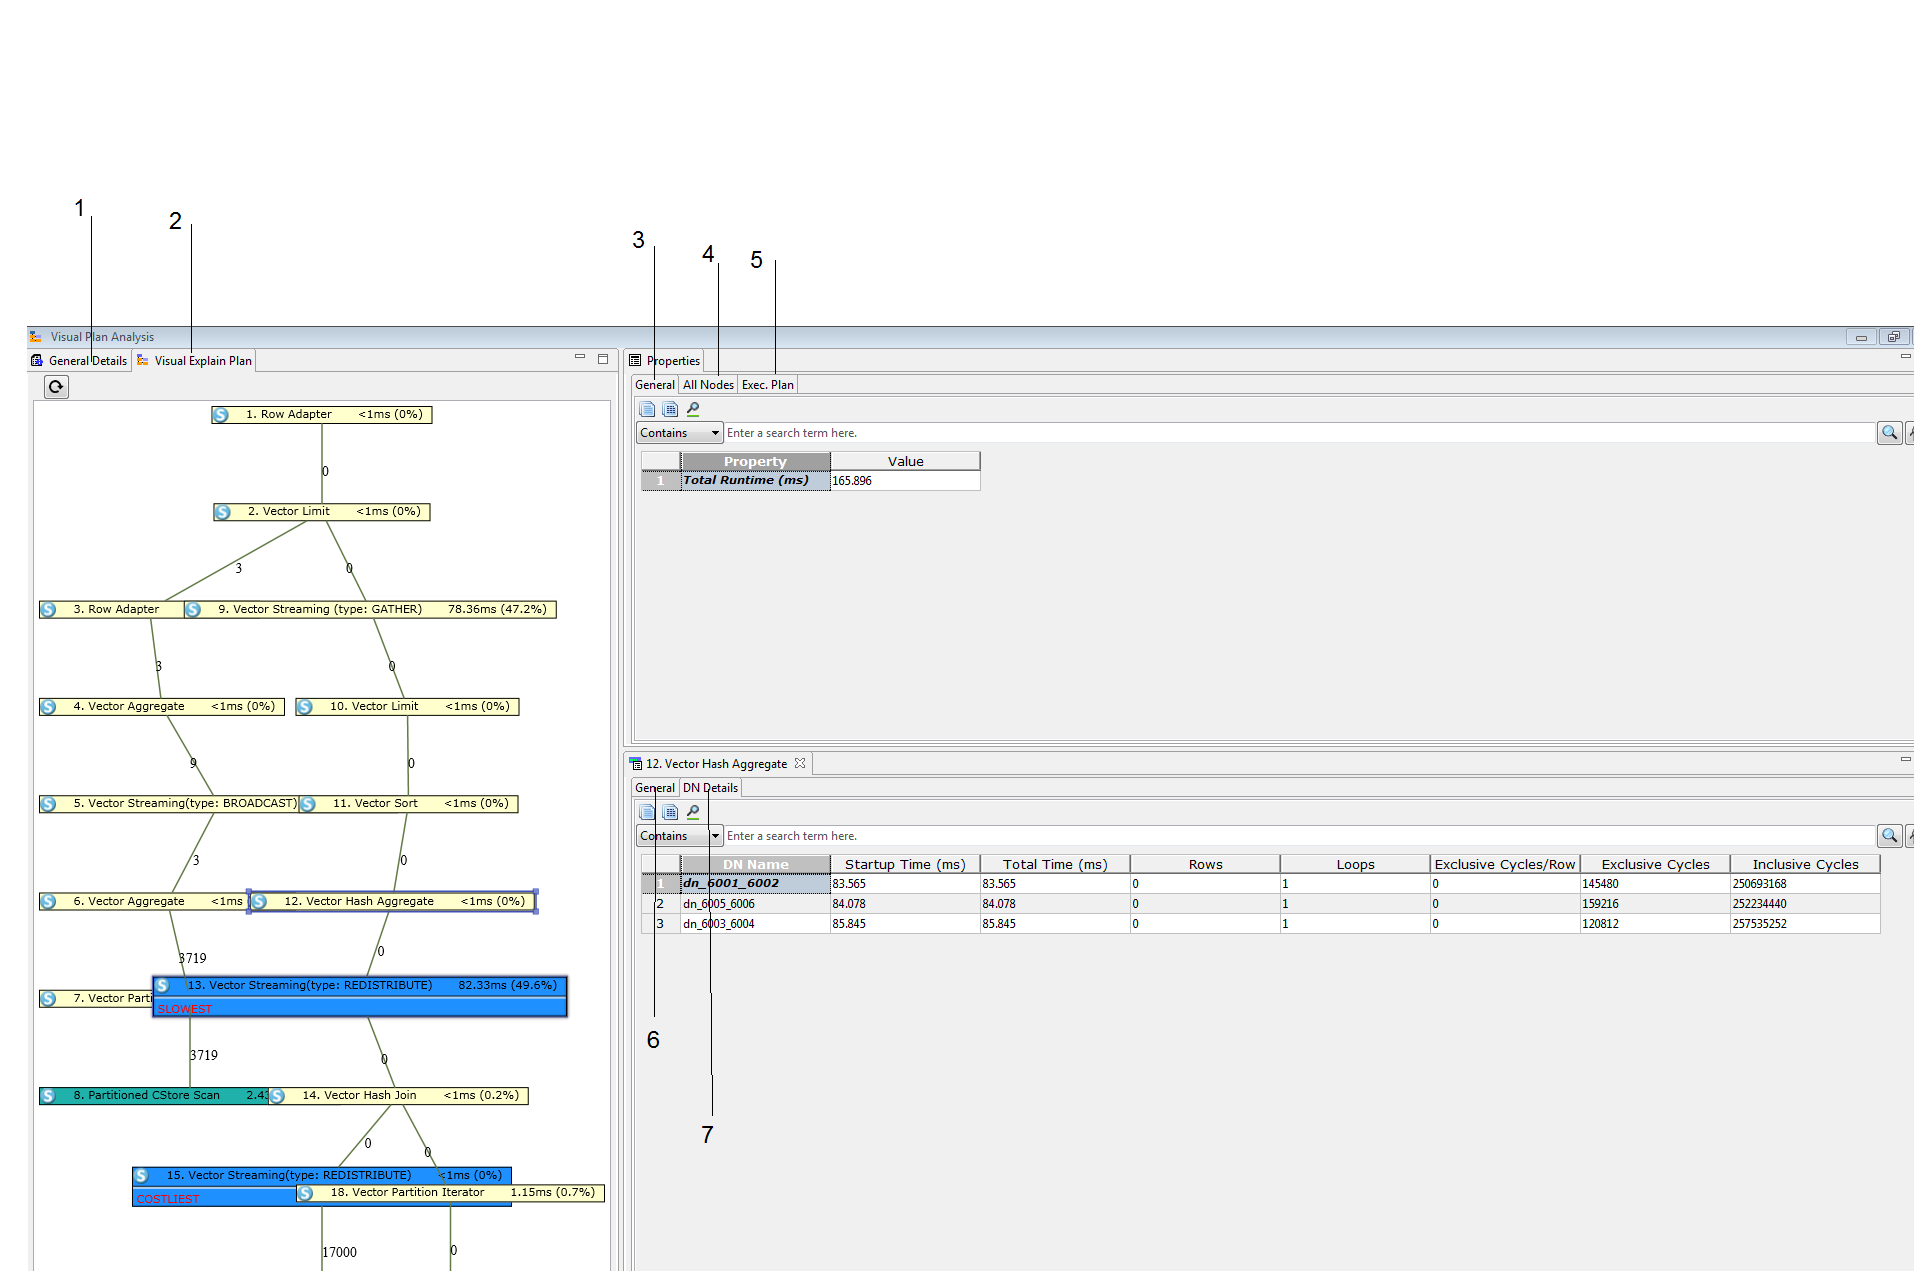Click the icon on 13. Vector Streaming REDISTRIBUTE node
Image resolution: width=1914 pixels, height=1271 pixels.
pos(163,986)
